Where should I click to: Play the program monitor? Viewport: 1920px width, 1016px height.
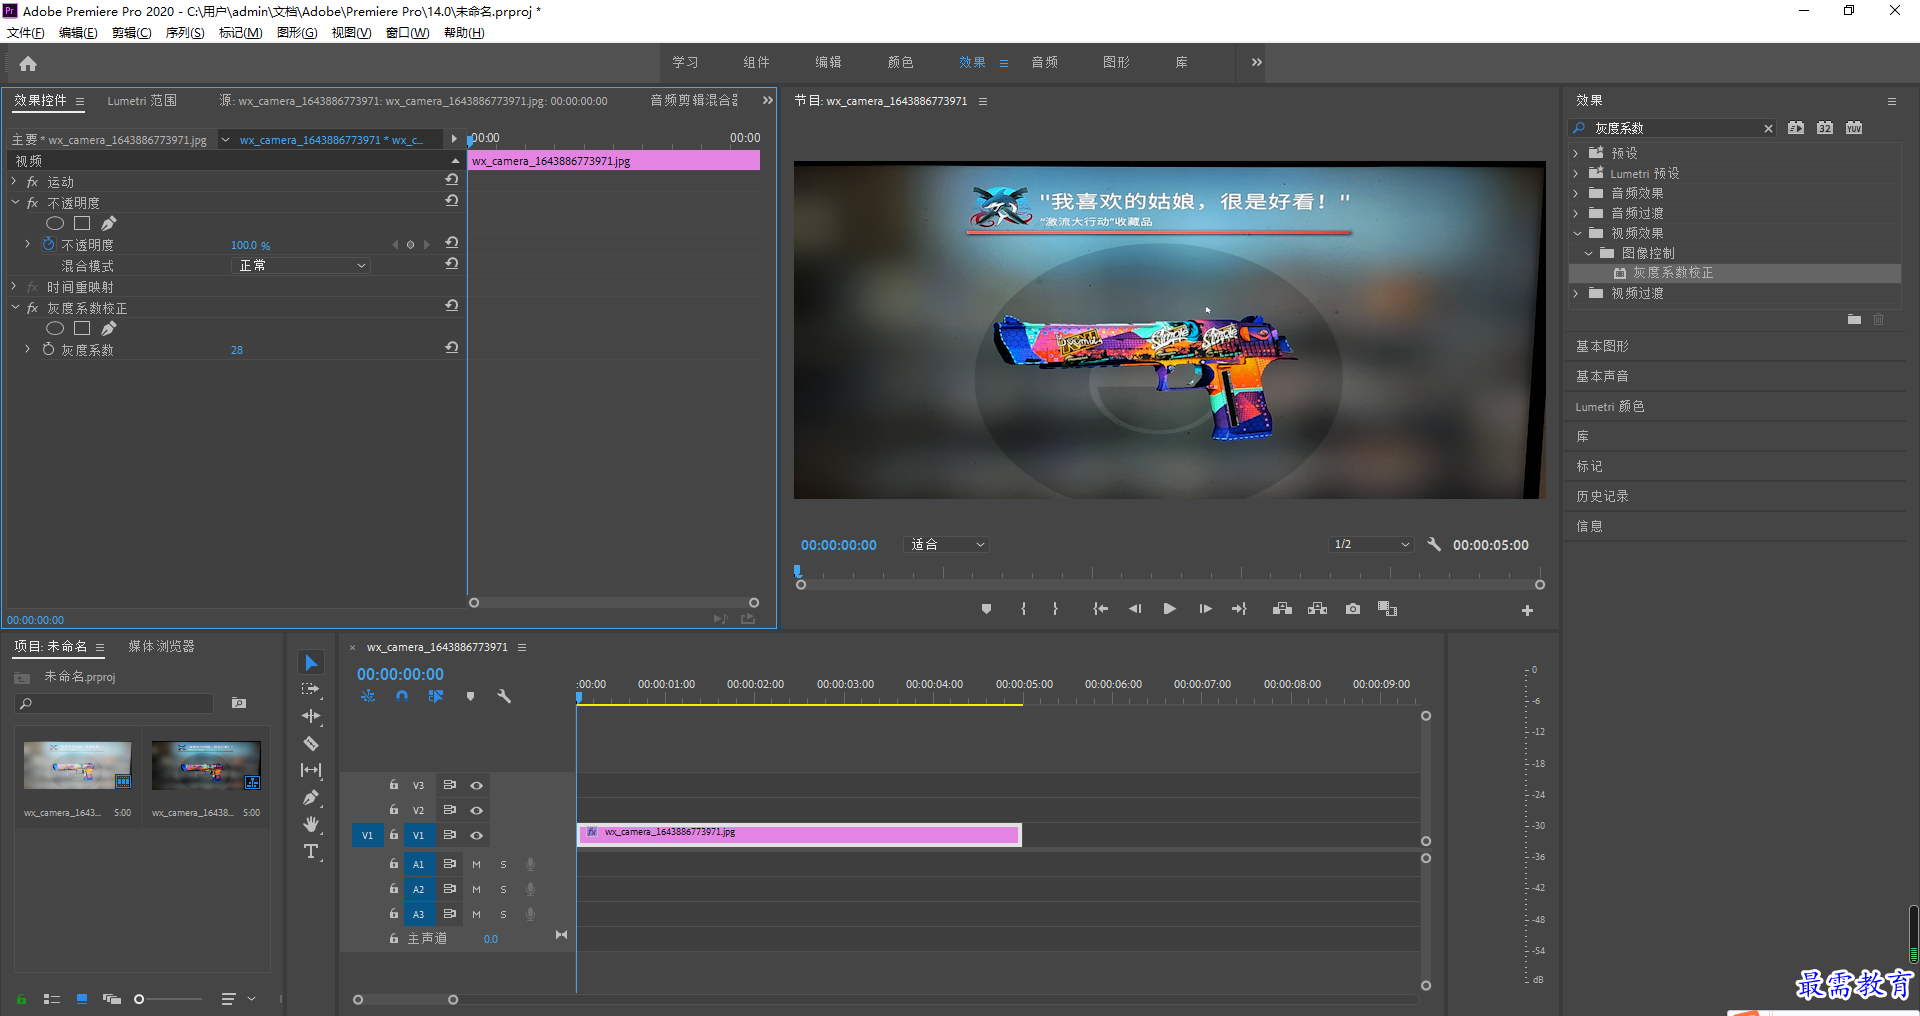pos(1169,608)
